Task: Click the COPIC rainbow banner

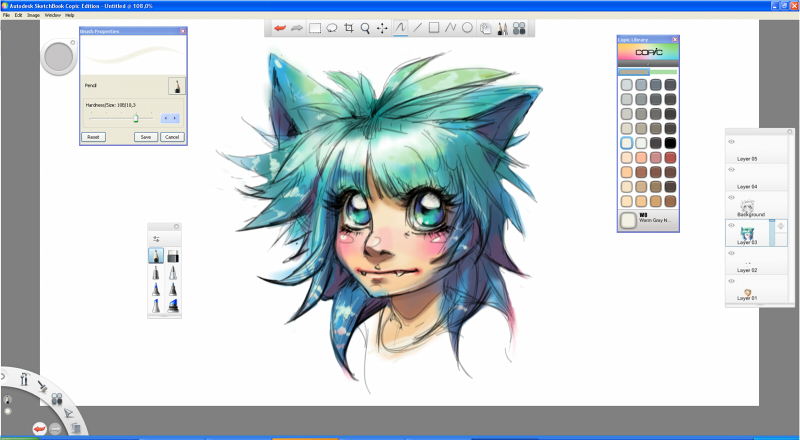Action: click(x=648, y=52)
